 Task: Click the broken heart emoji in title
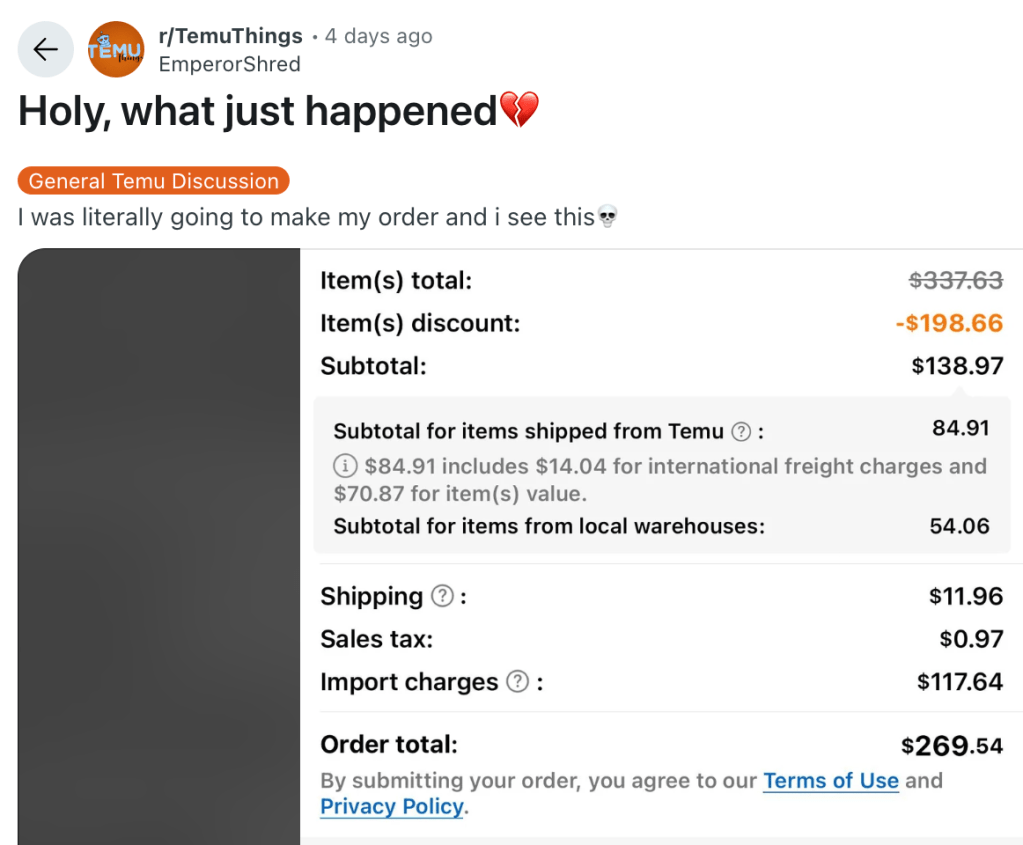(x=519, y=110)
